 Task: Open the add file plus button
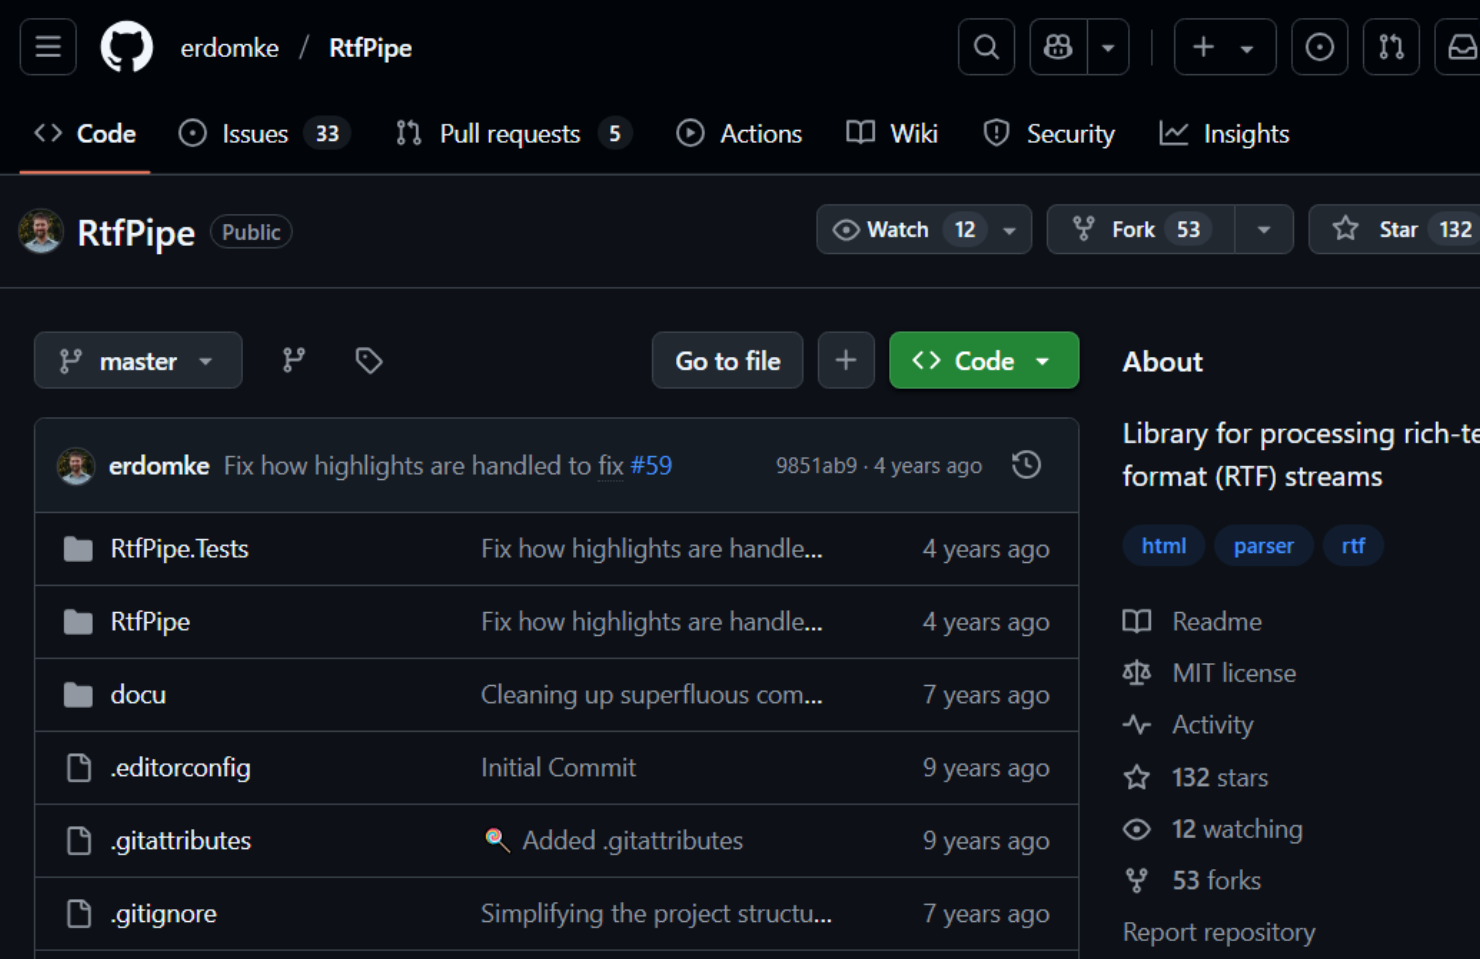coord(846,360)
